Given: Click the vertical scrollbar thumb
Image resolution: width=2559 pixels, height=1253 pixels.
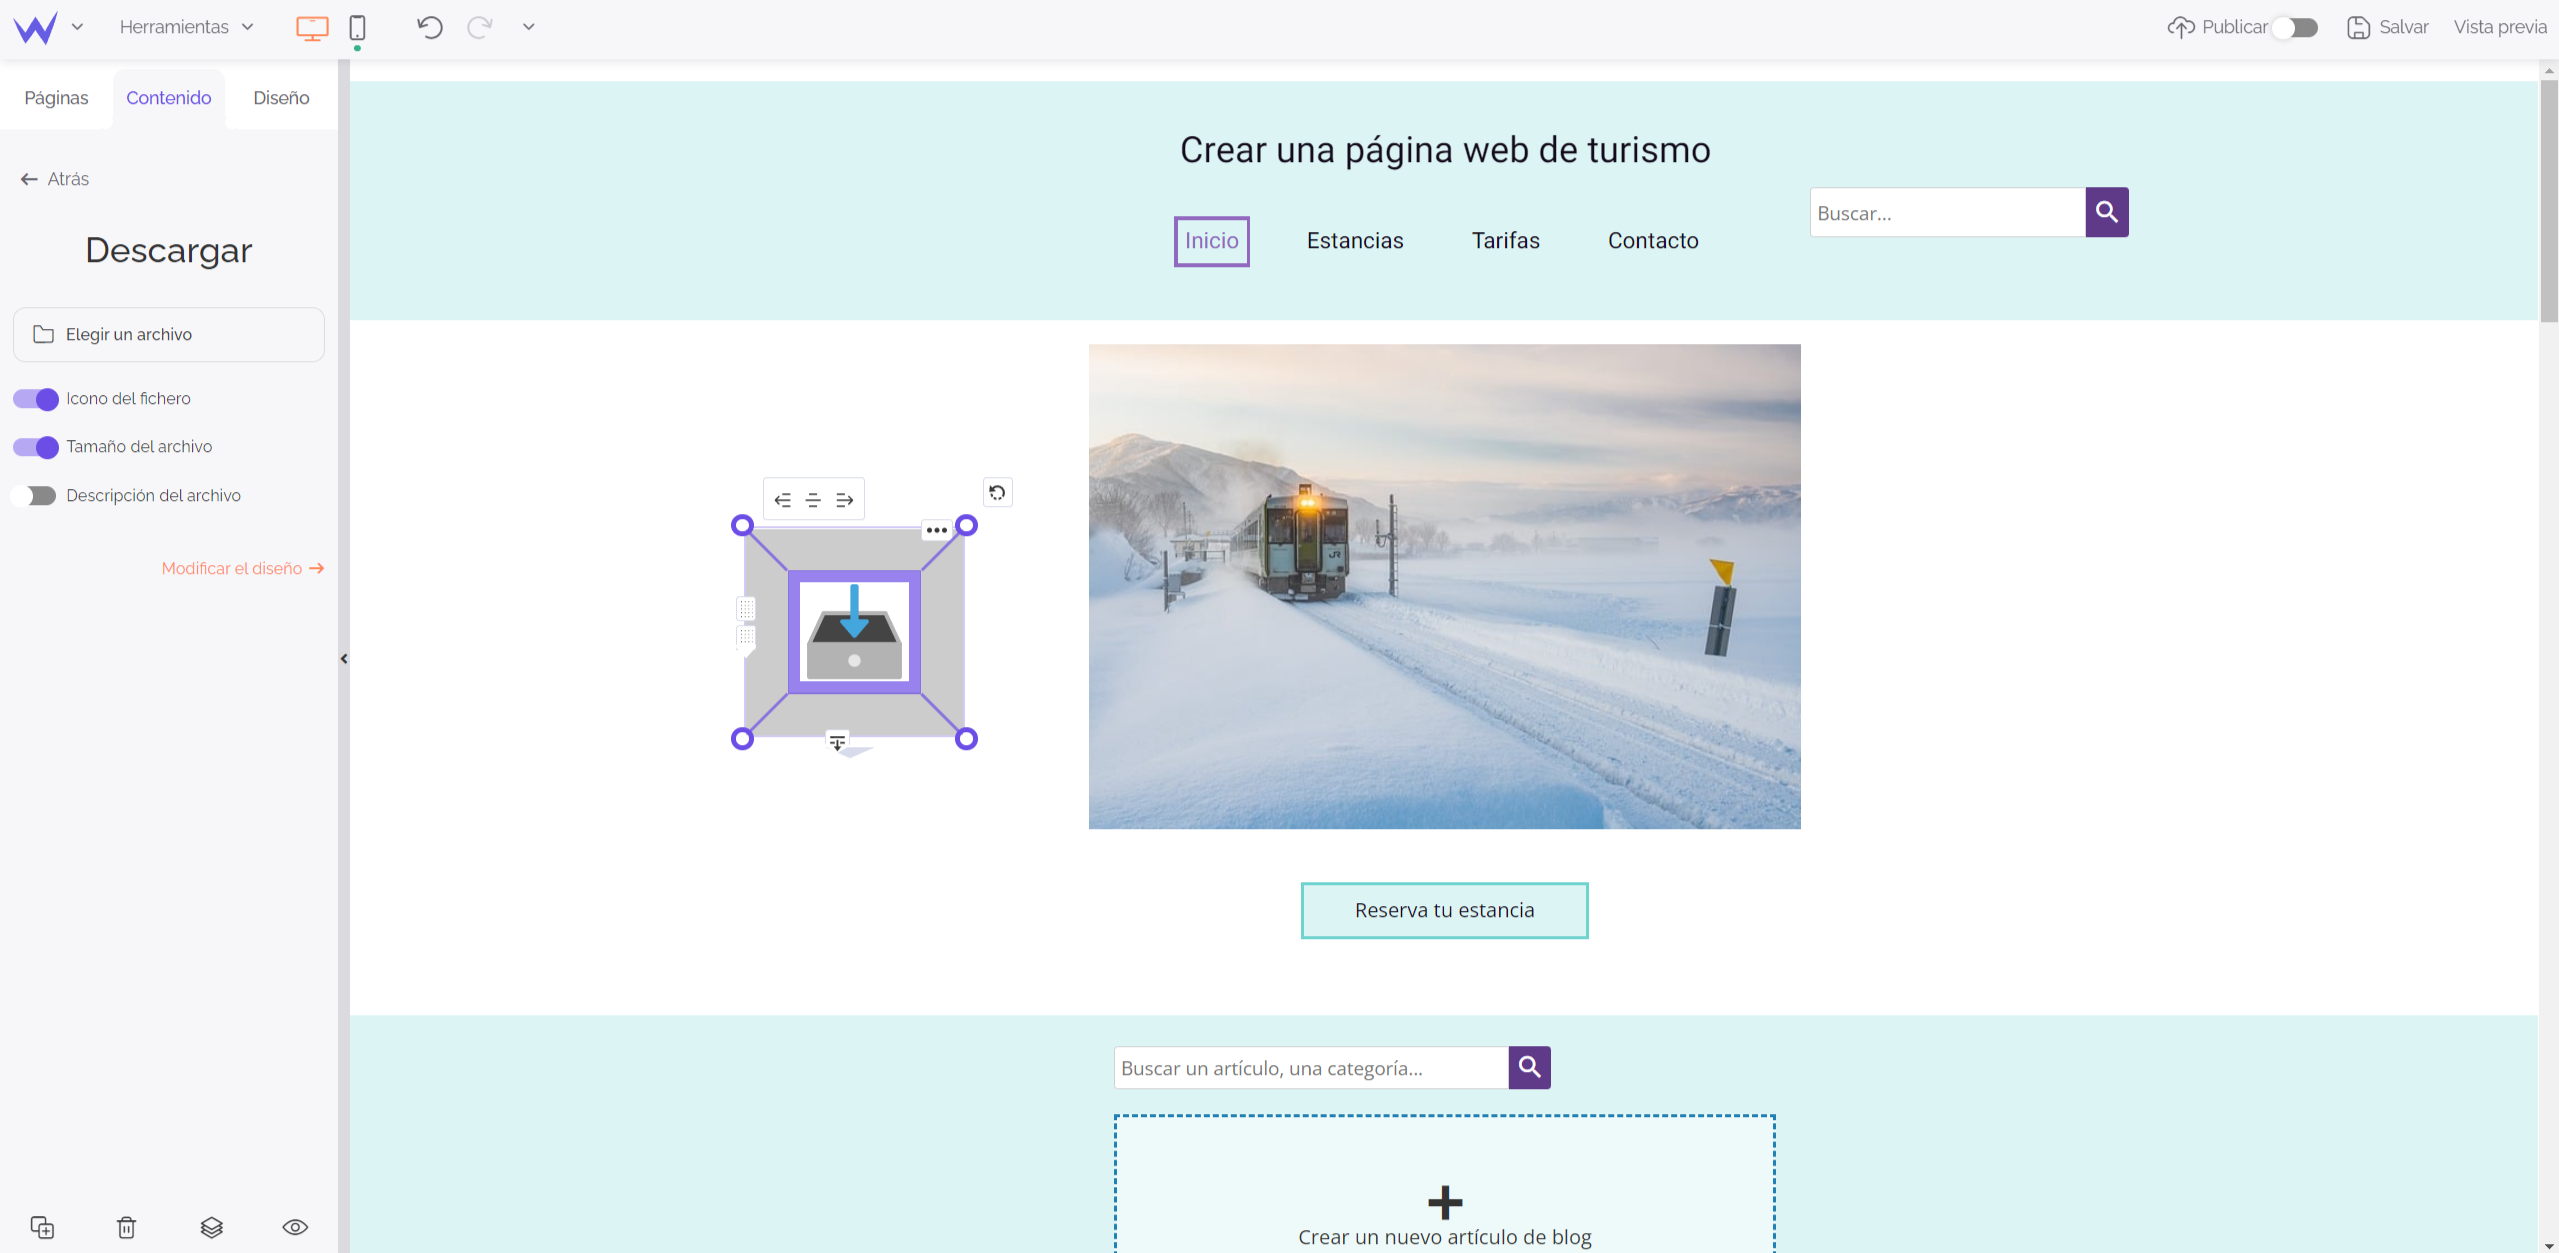Looking at the screenshot, I should point(2549,200).
